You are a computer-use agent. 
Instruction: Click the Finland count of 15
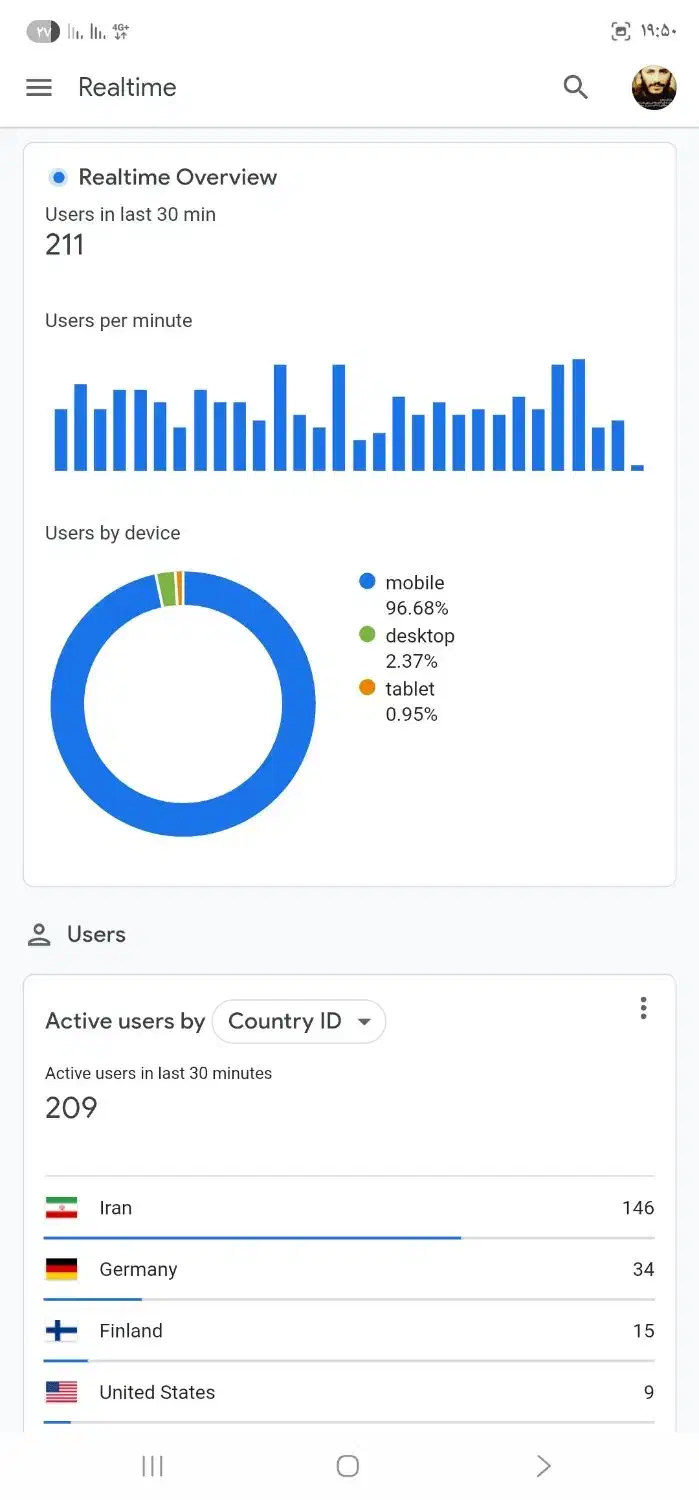click(x=643, y=1331)
